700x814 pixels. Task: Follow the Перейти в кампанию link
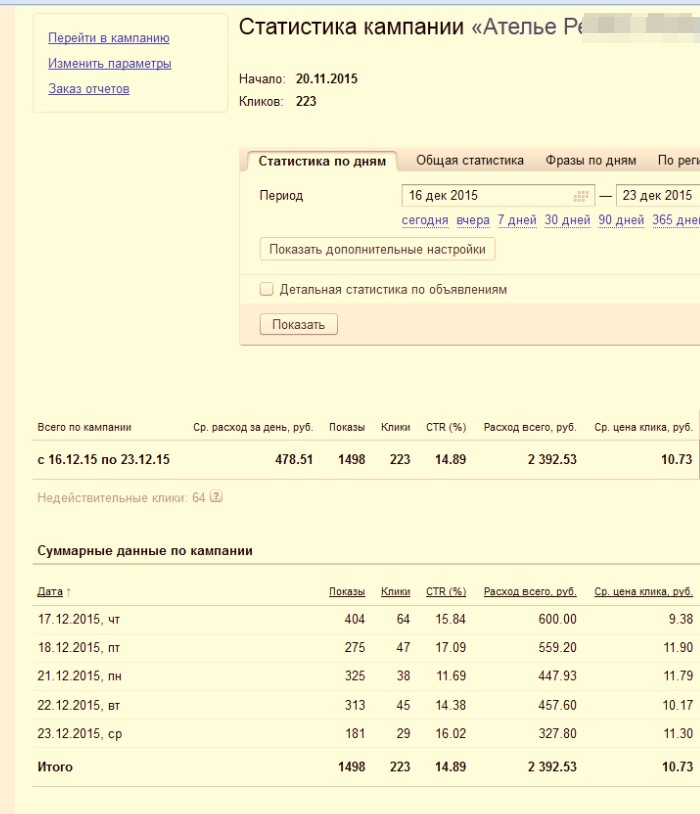coord(109,38)
